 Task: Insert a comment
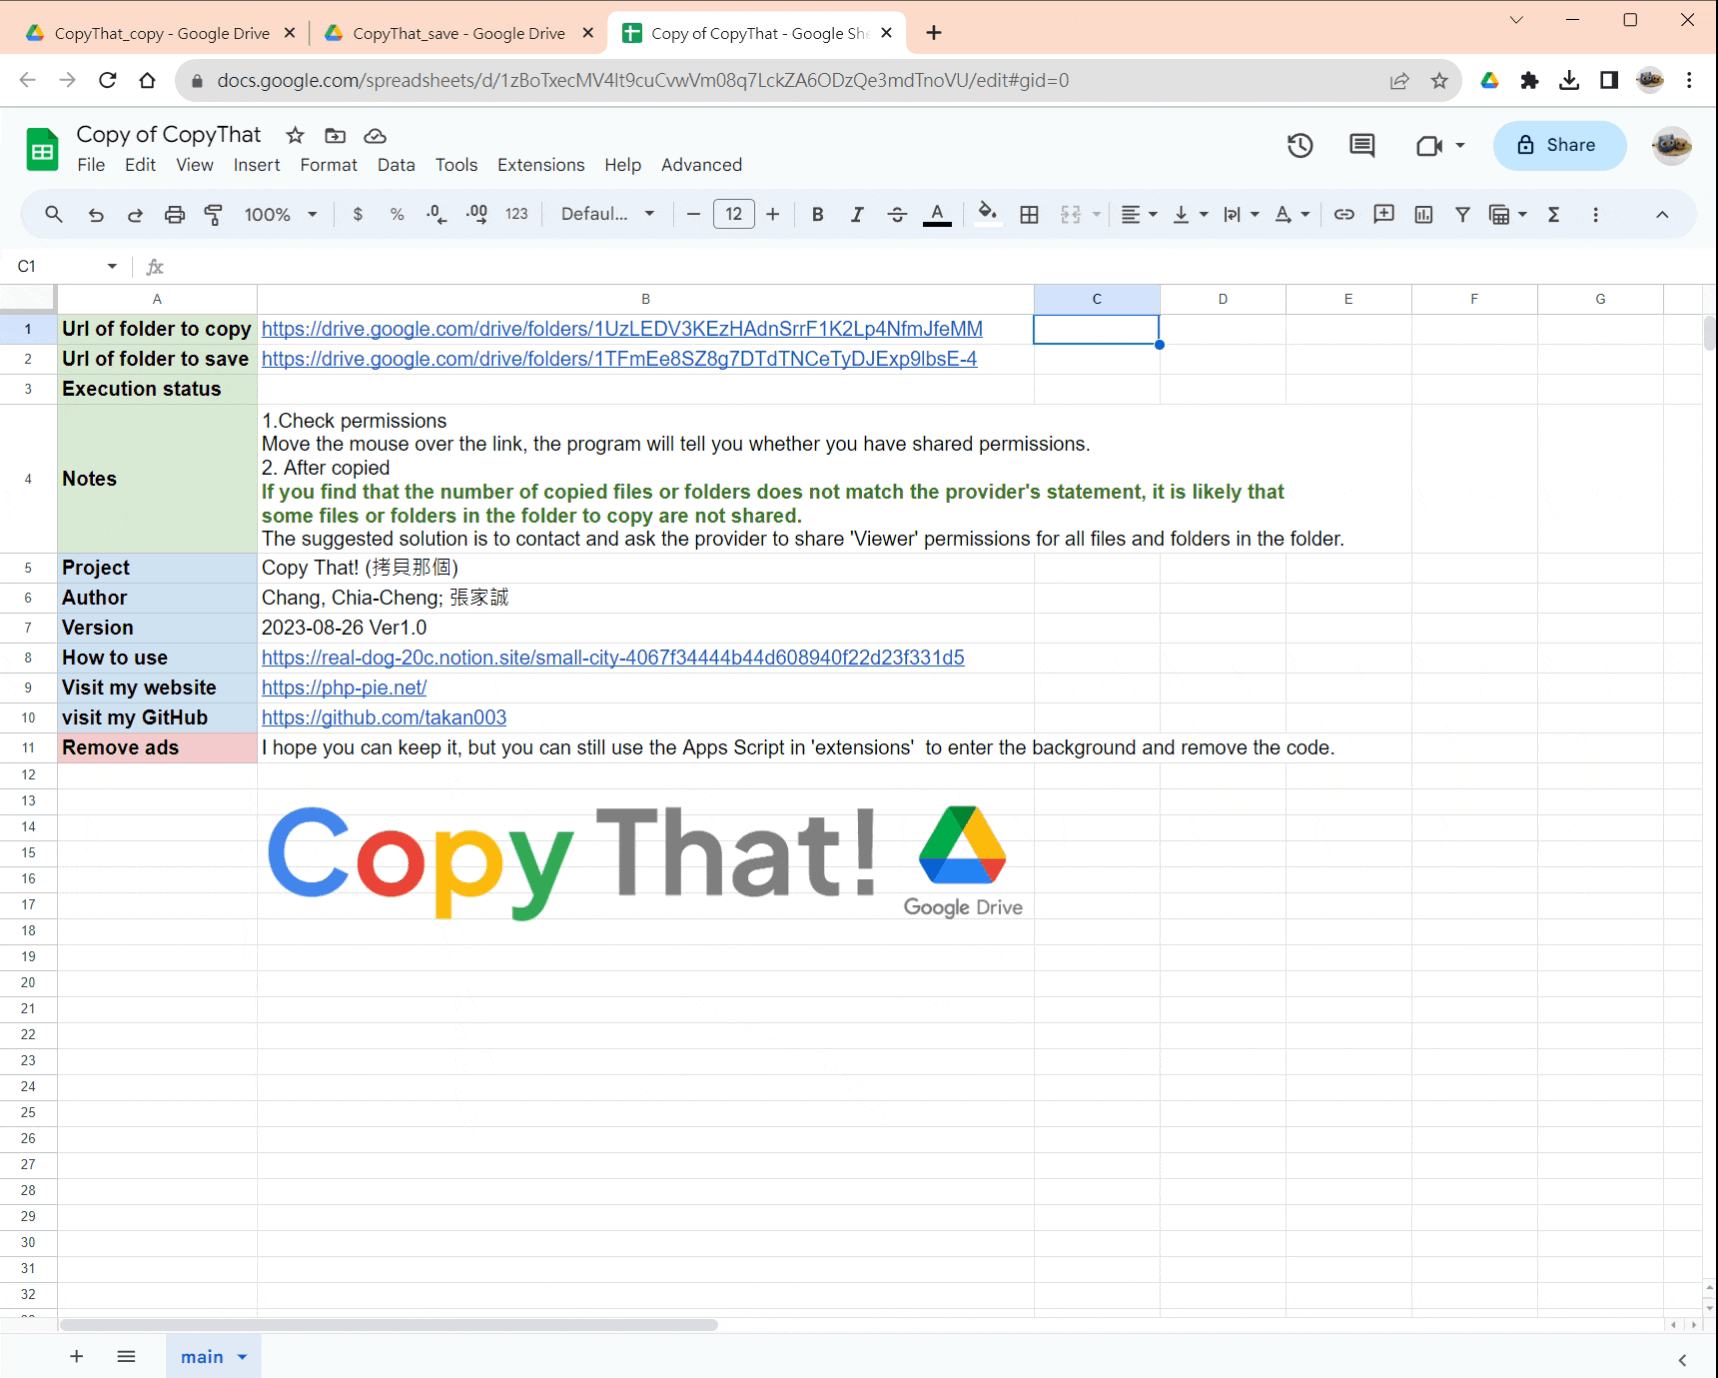[1384, 214]
